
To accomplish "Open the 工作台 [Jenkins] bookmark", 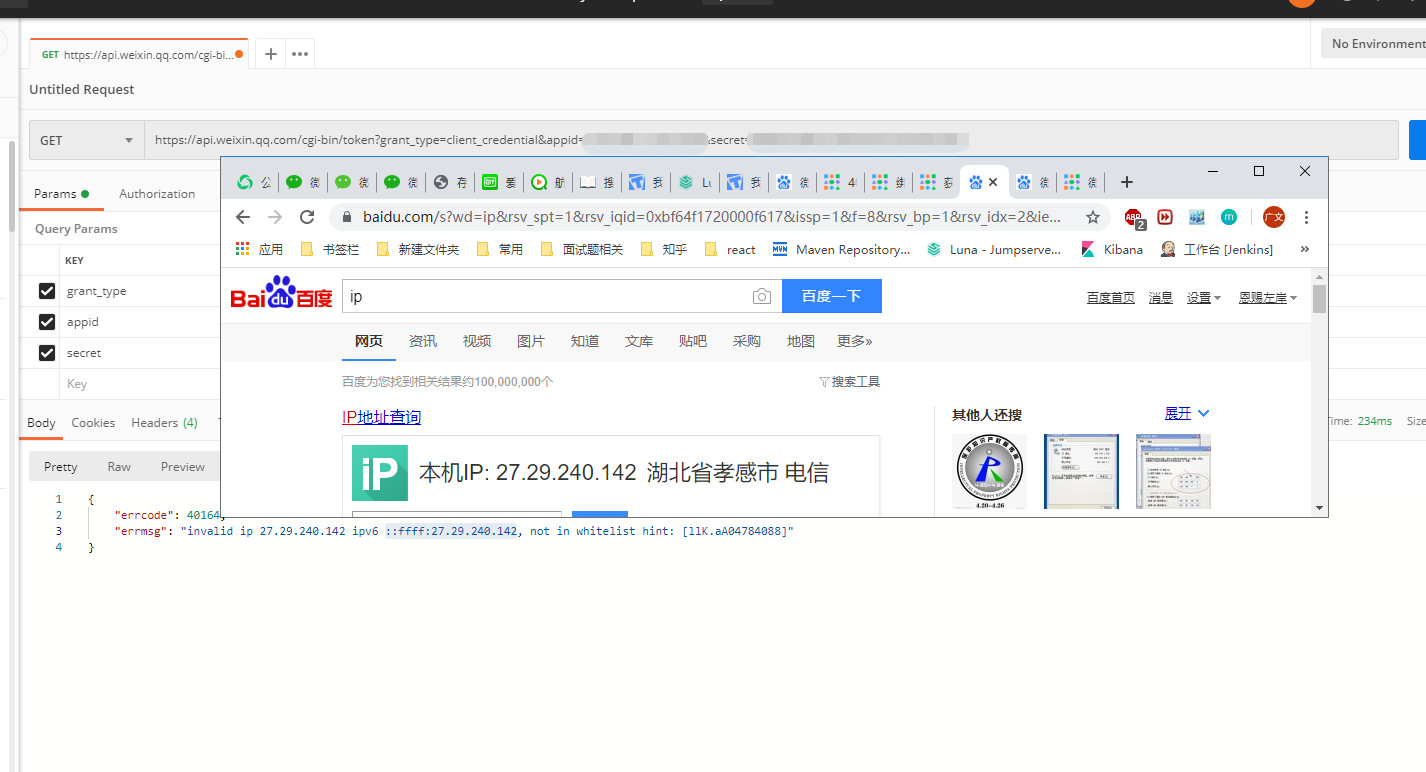I will pyautogui.click(x=1216, y=249).
